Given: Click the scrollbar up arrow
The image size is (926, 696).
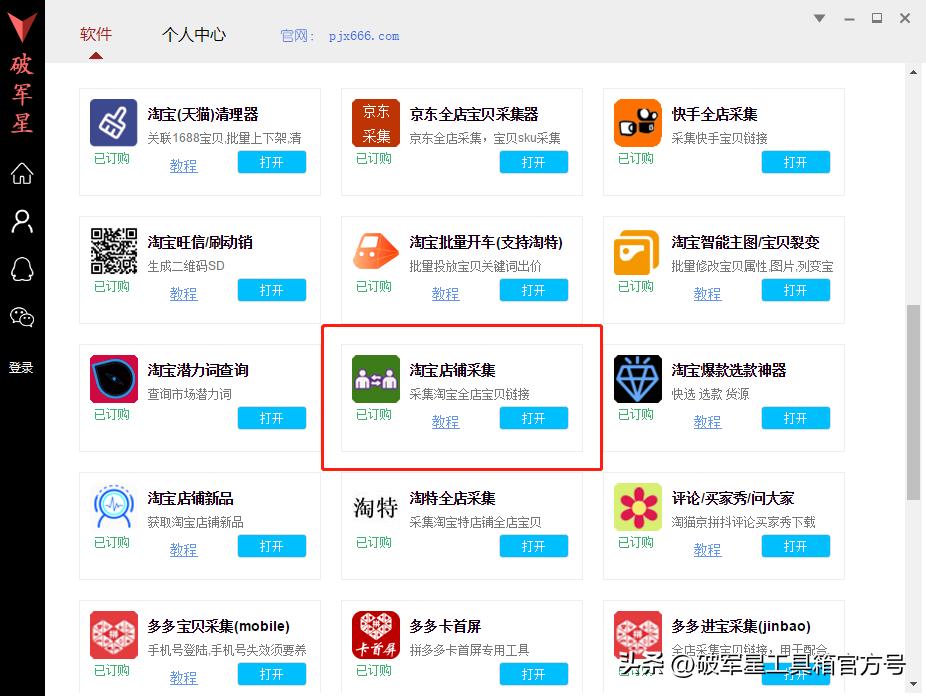Looking at the screenshot, I should point(913,73).
